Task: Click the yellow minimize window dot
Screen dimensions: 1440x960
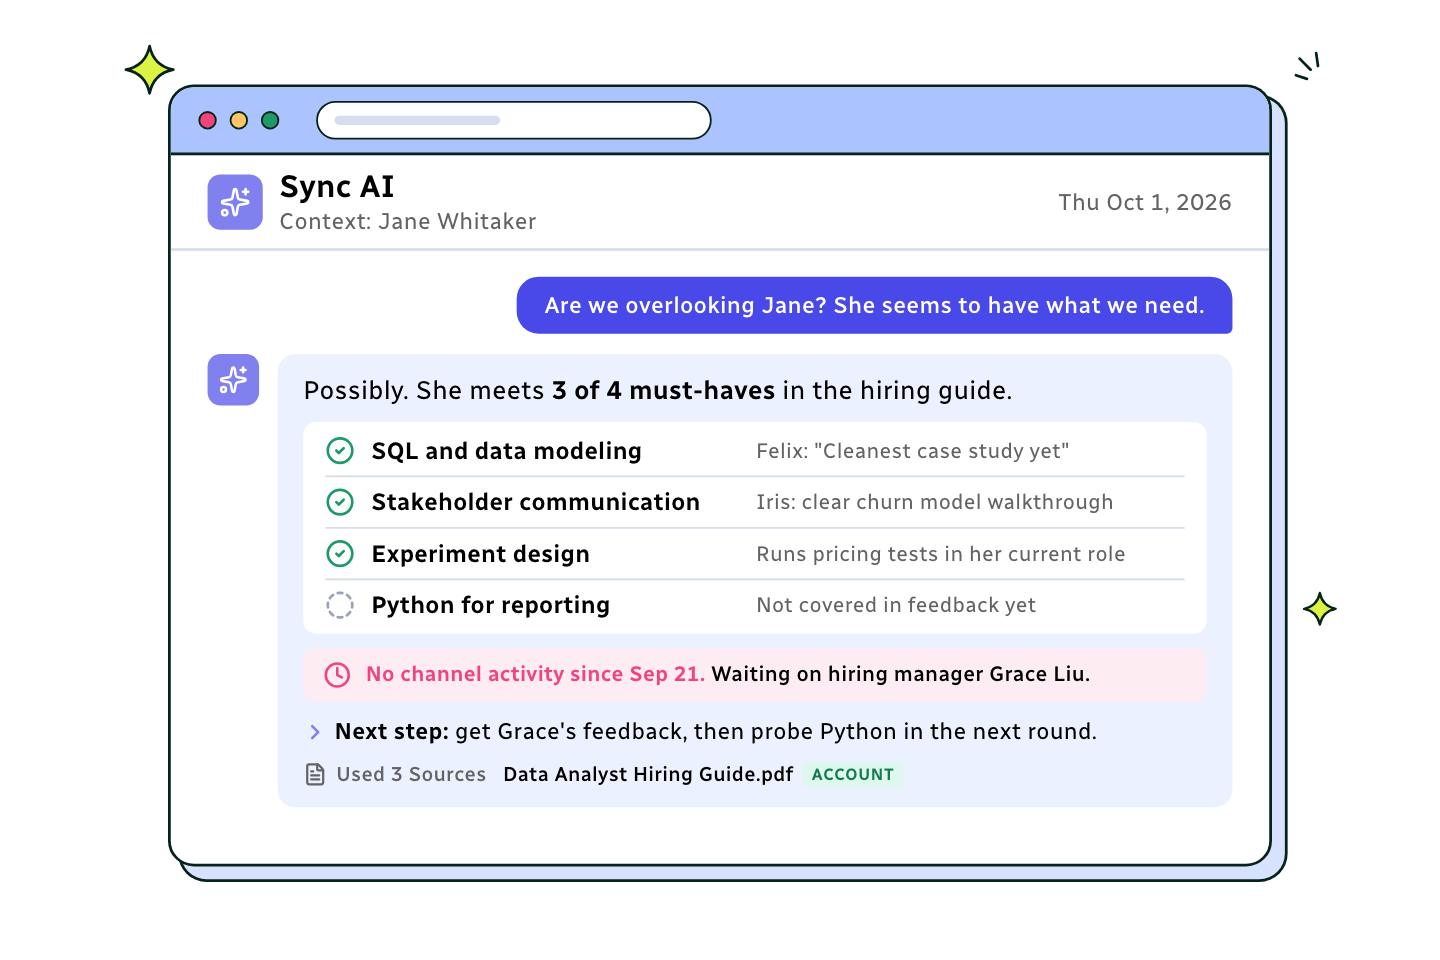Action: pyautogui.click(x=239, y=120)
